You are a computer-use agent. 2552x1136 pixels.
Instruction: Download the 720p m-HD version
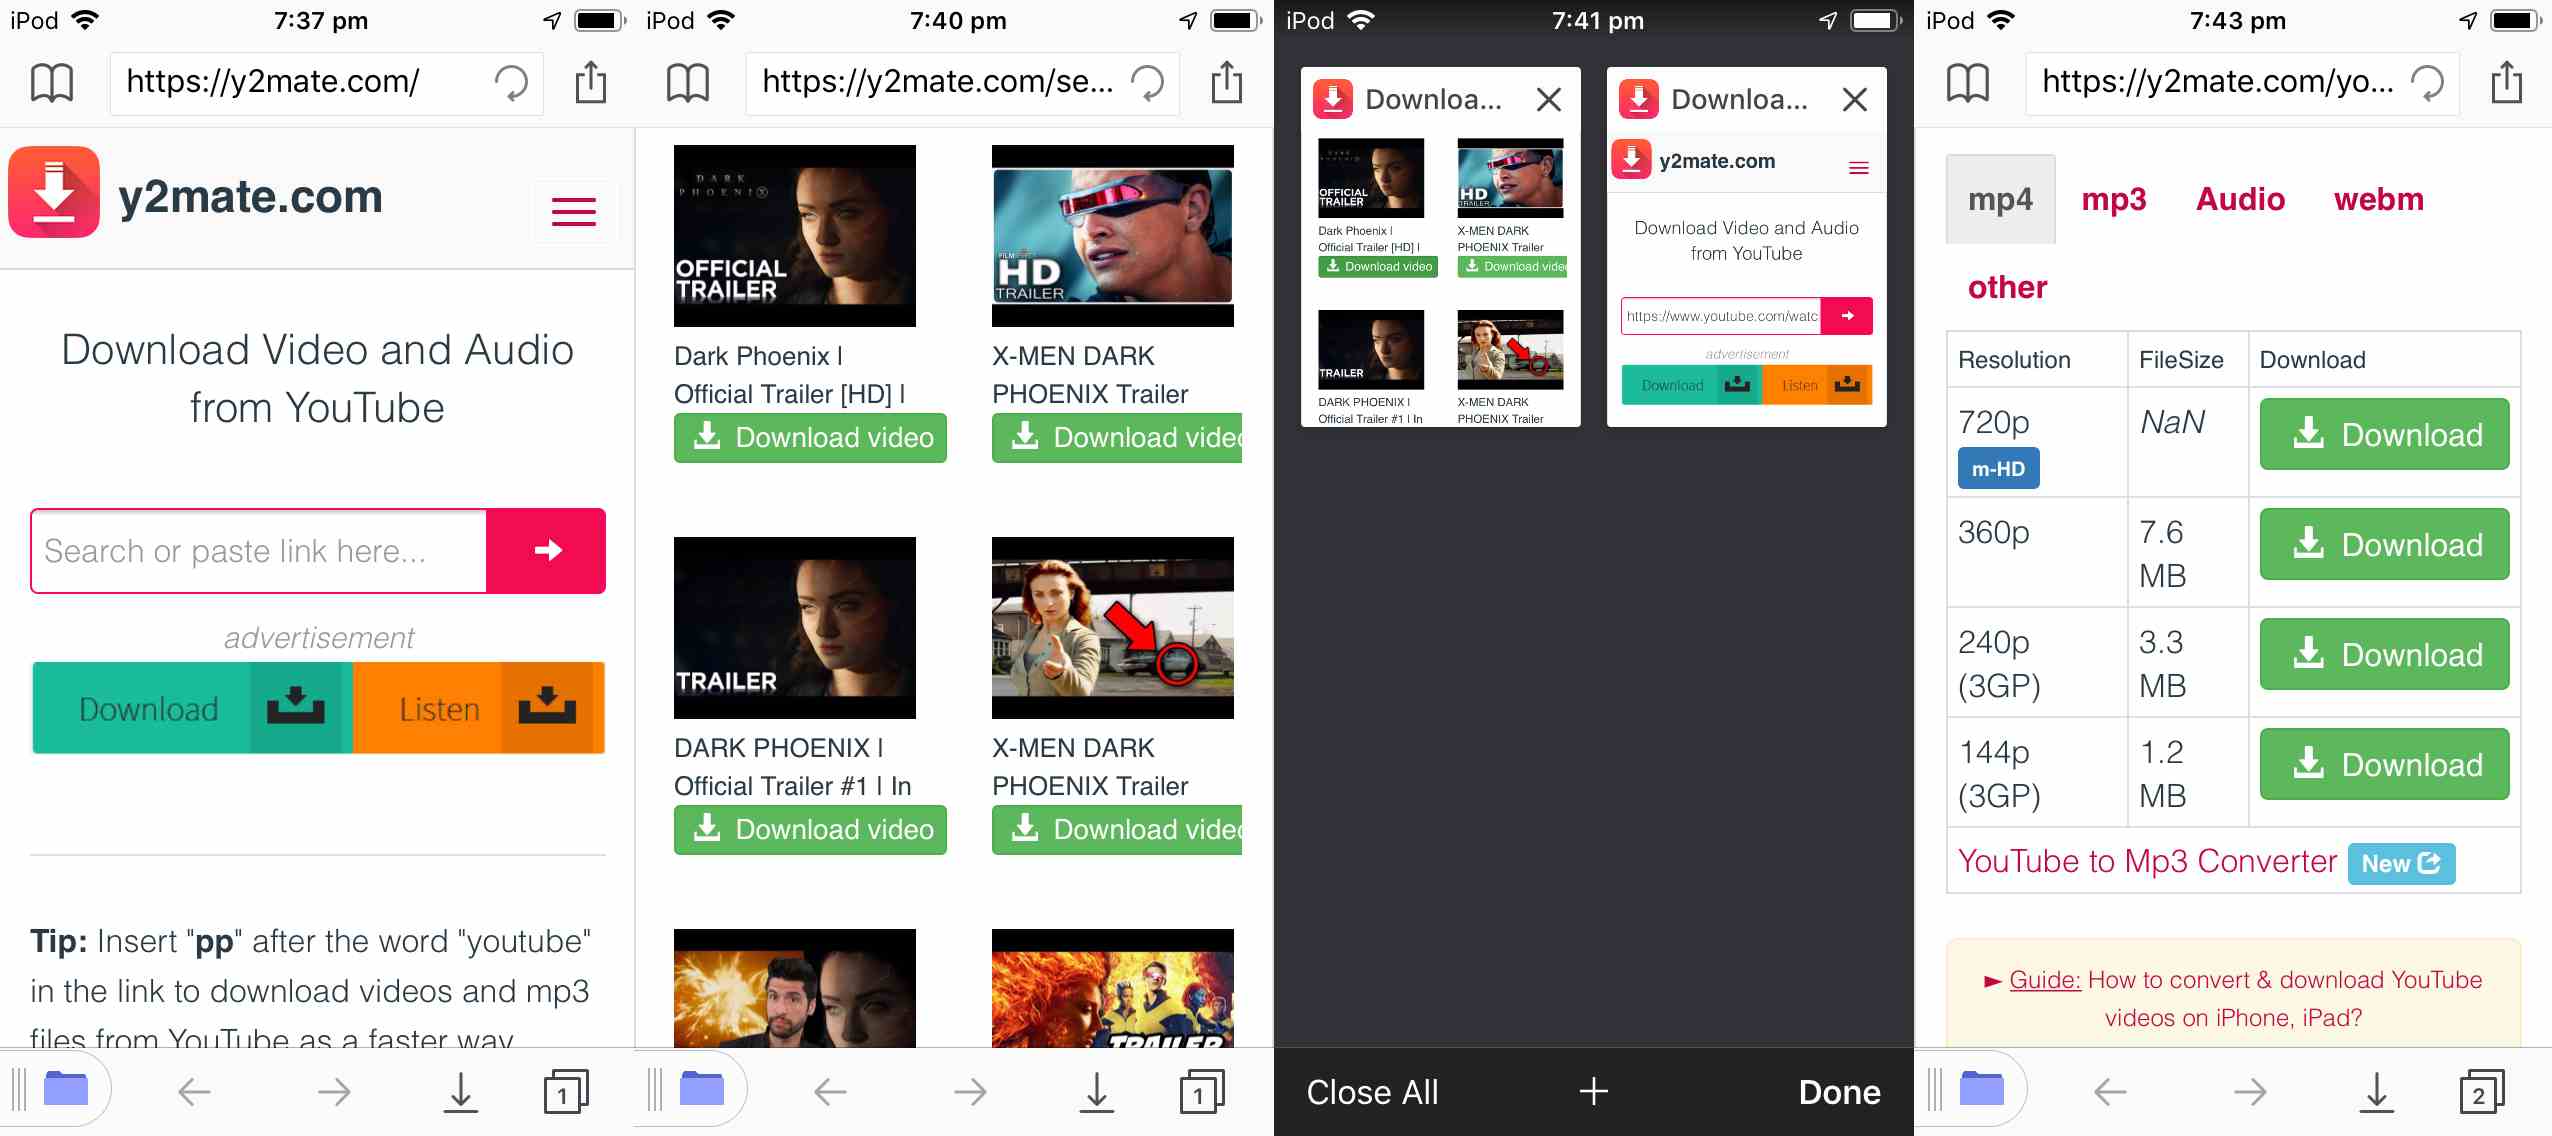coord(2384,434)
